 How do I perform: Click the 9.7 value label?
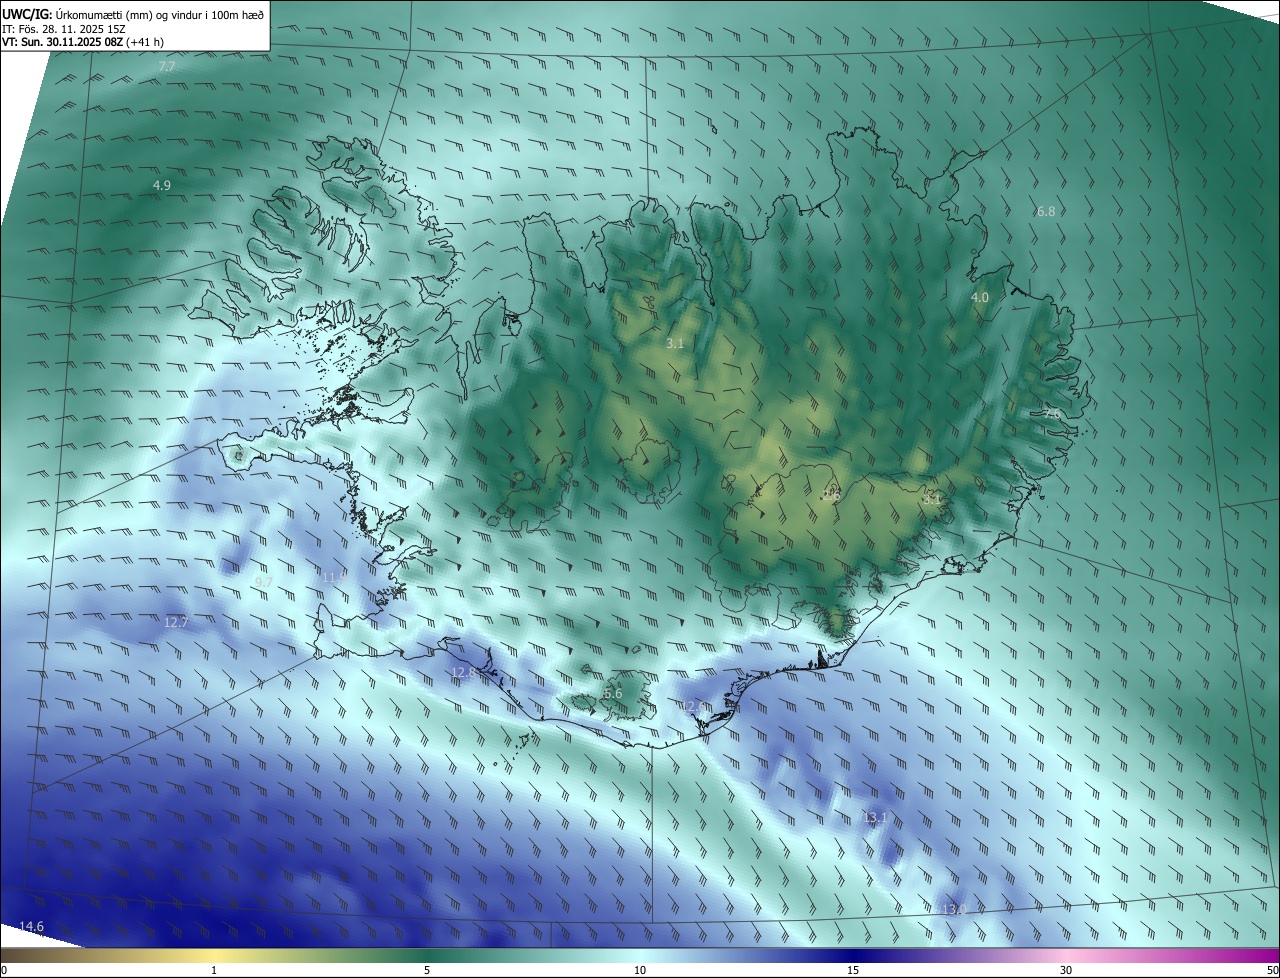[264, 582]
